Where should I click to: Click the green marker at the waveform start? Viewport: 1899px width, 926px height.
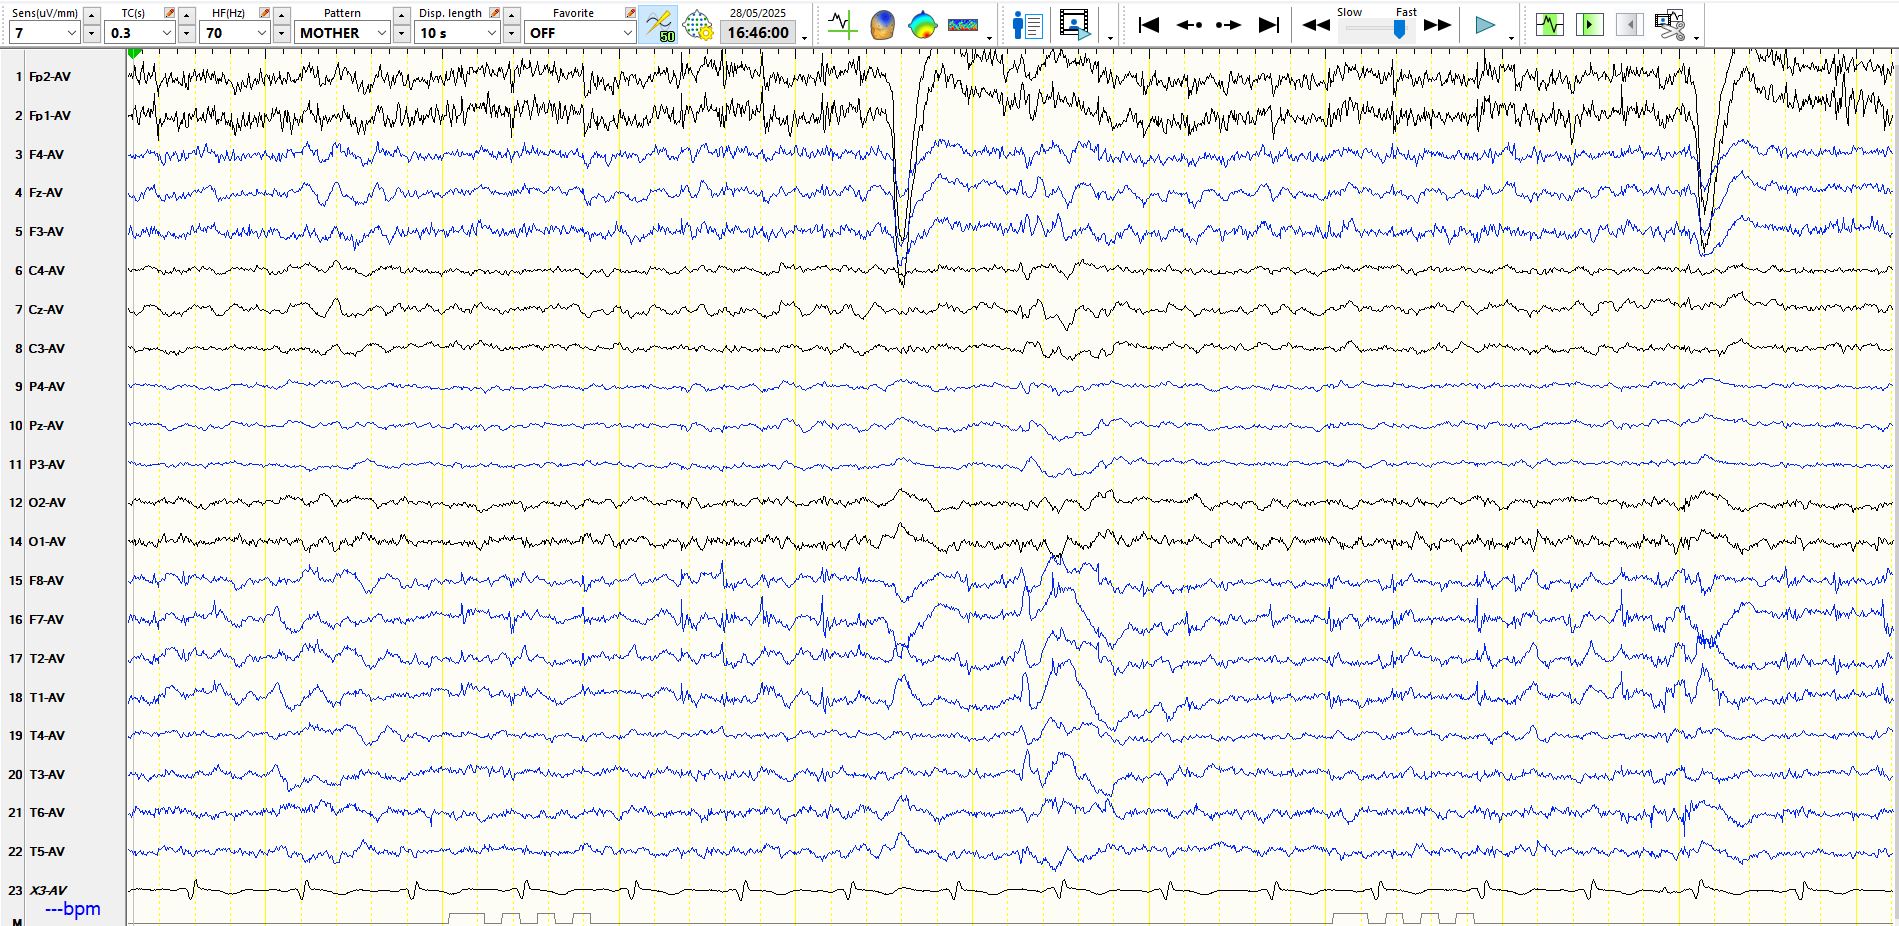pyautogui.click(x=135, y=53)
